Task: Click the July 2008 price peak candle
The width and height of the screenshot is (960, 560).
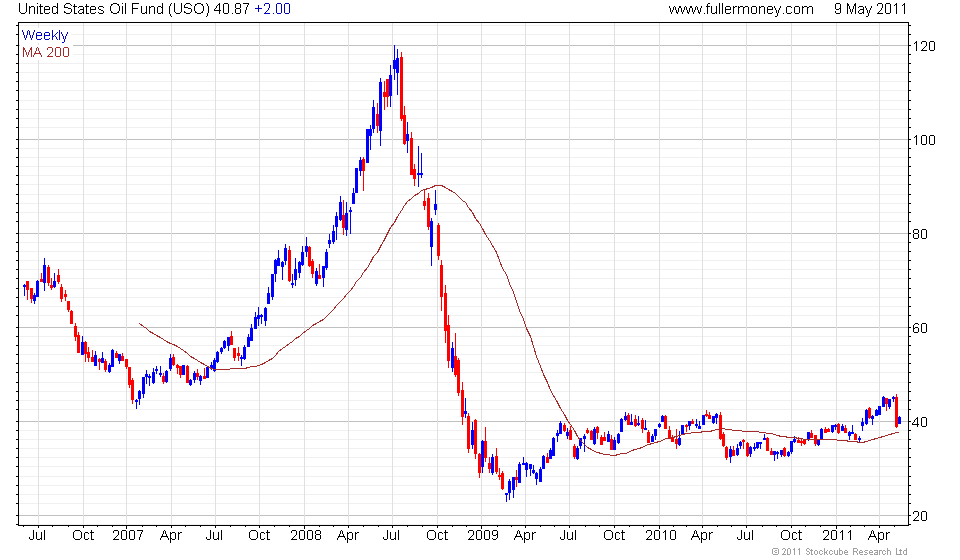Action: tap(396, 64)
